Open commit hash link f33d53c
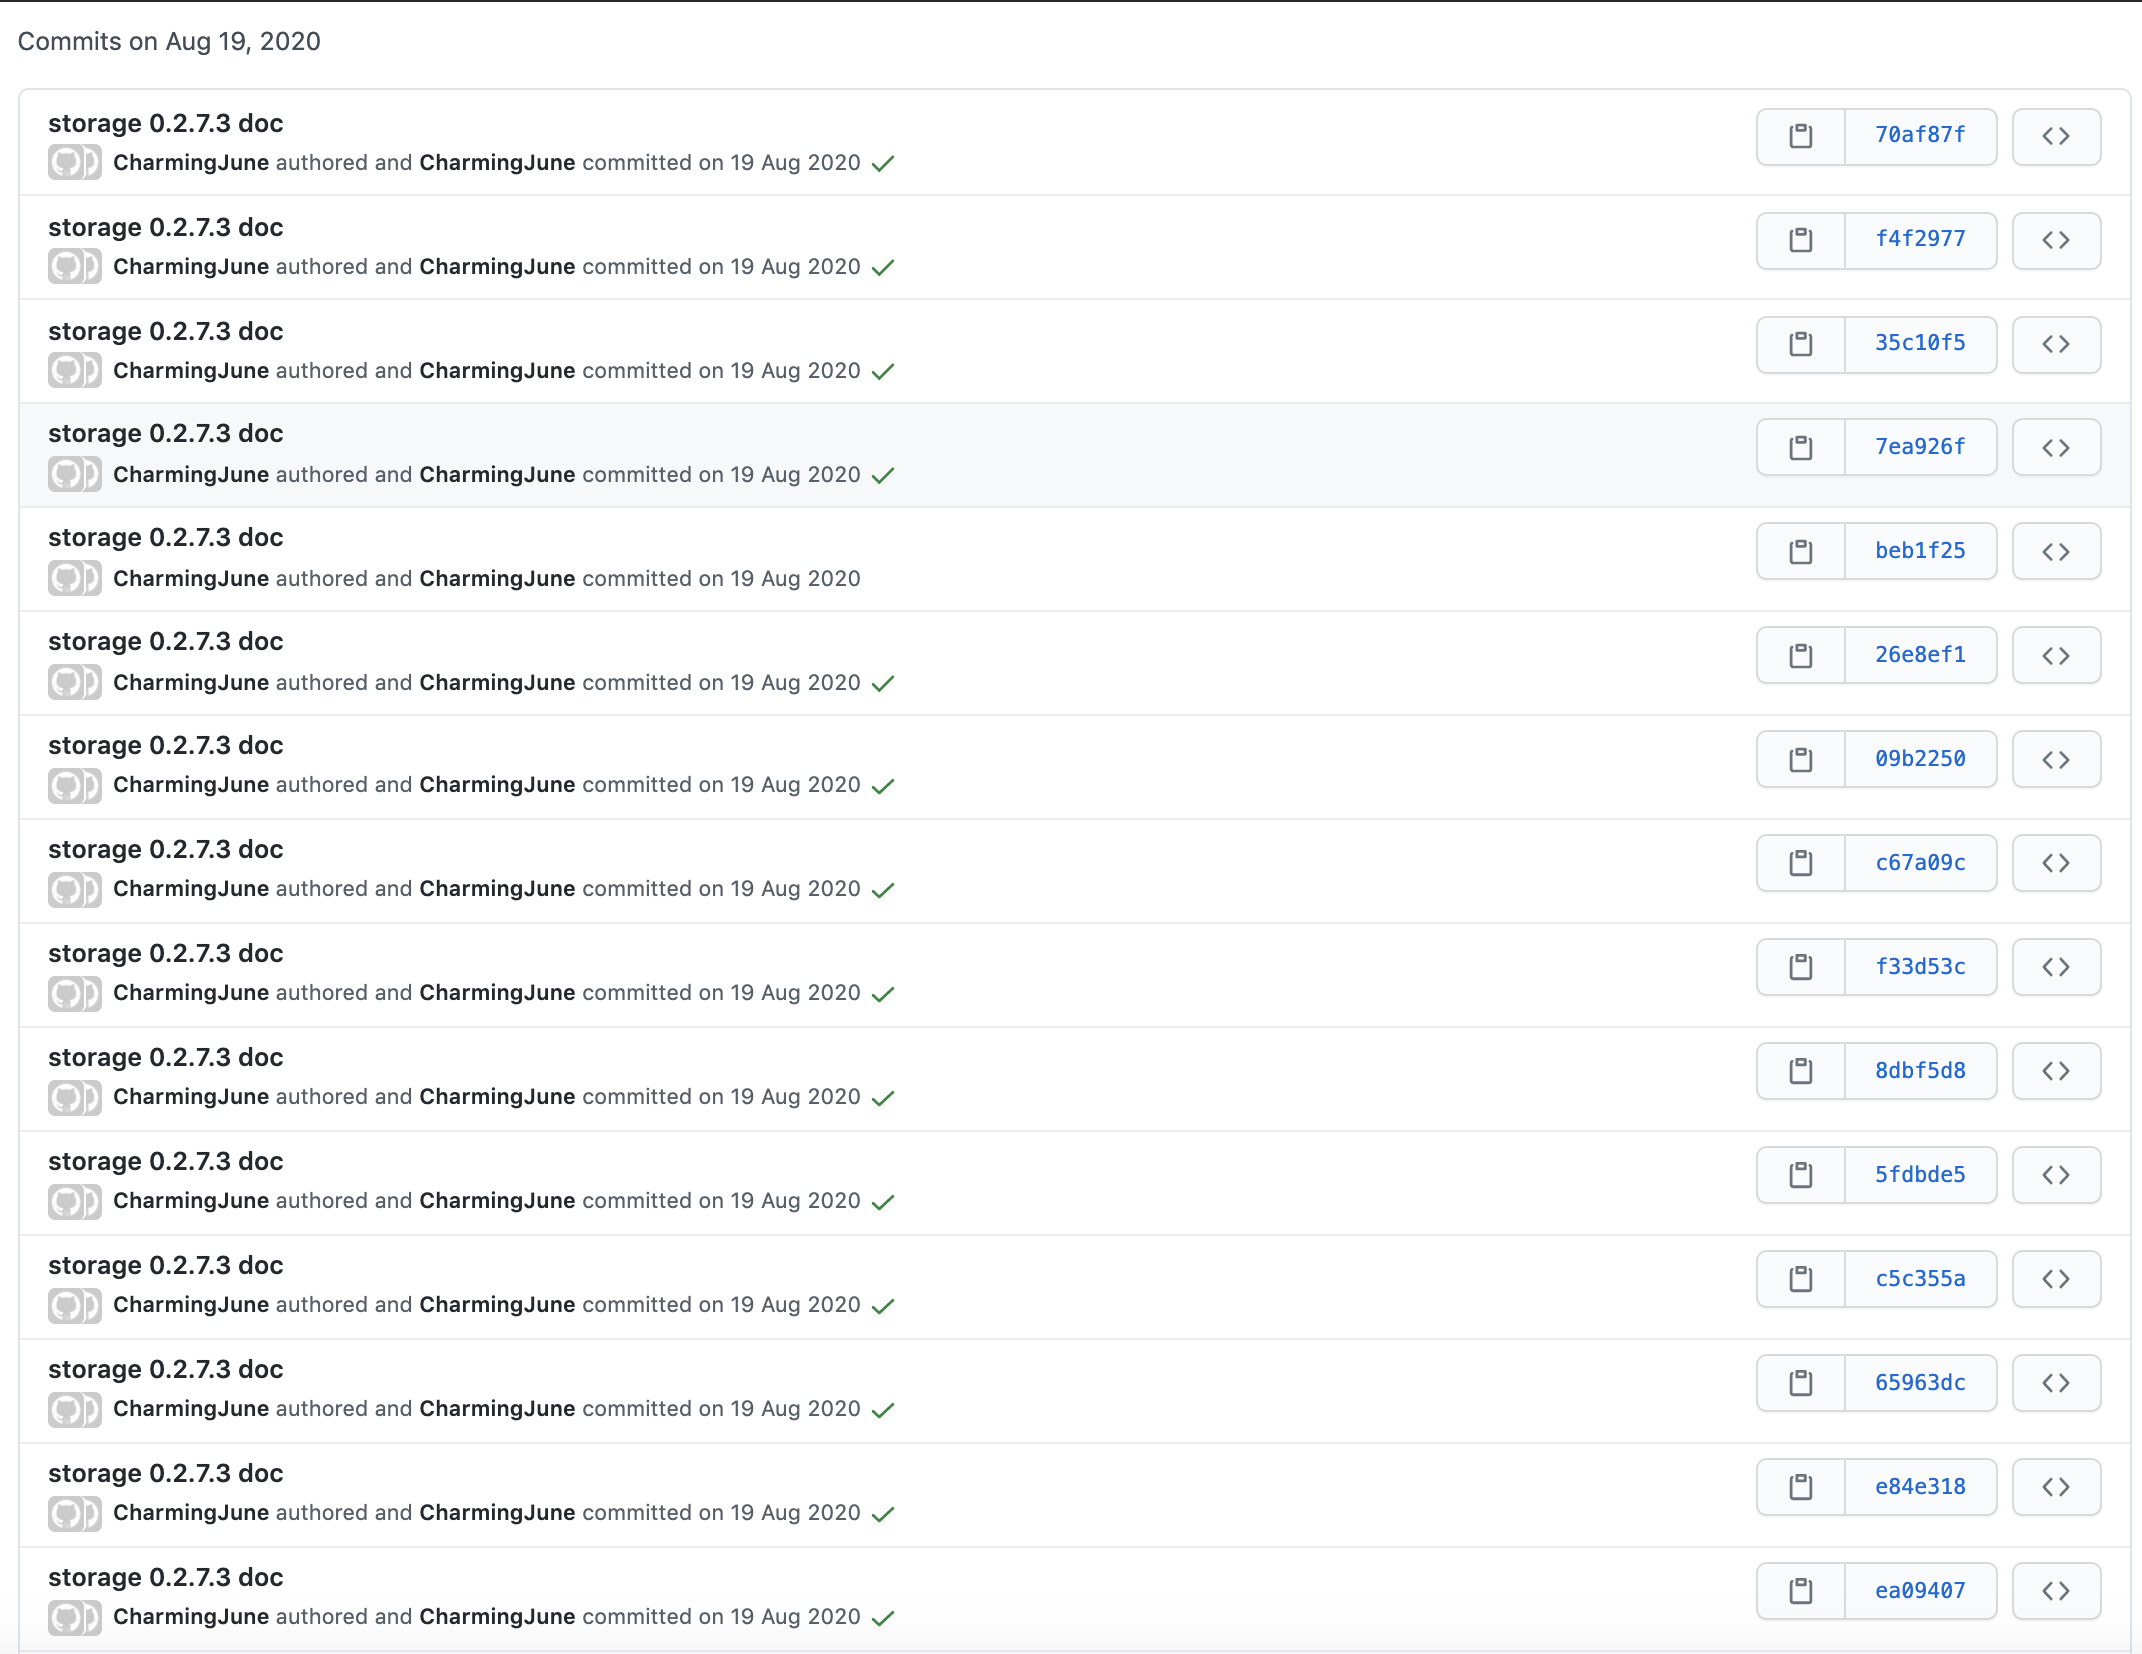This screenshot has width=2142, height=1654. pos(1919,967)
